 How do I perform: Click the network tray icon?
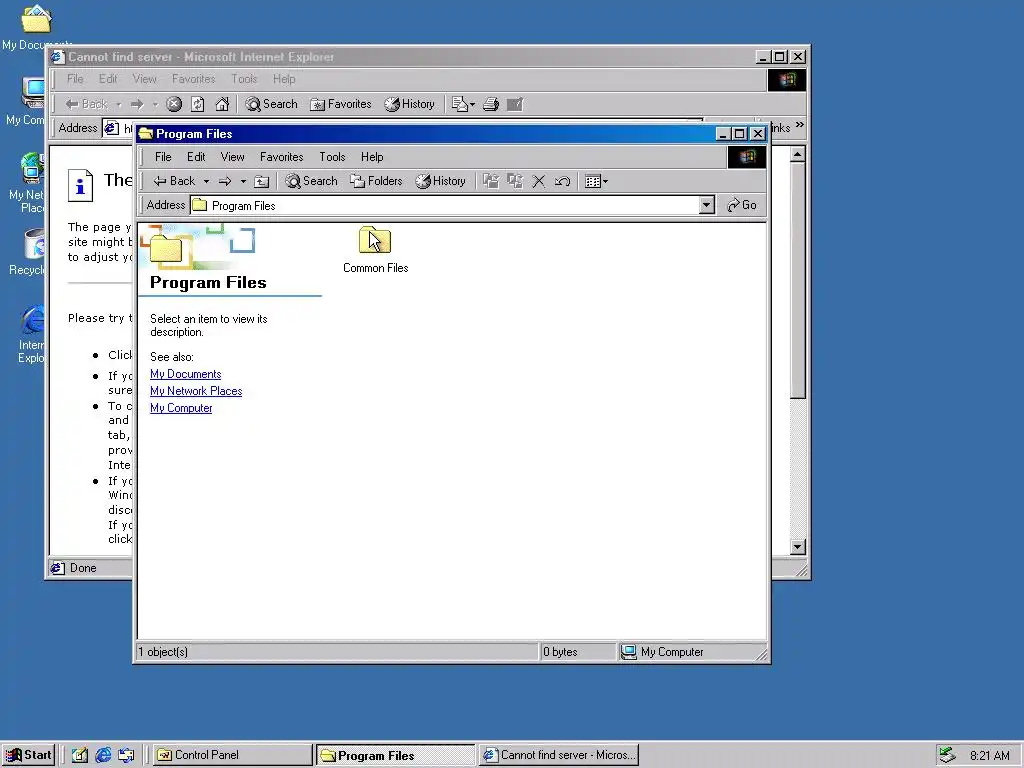click(x=947, y=755)
